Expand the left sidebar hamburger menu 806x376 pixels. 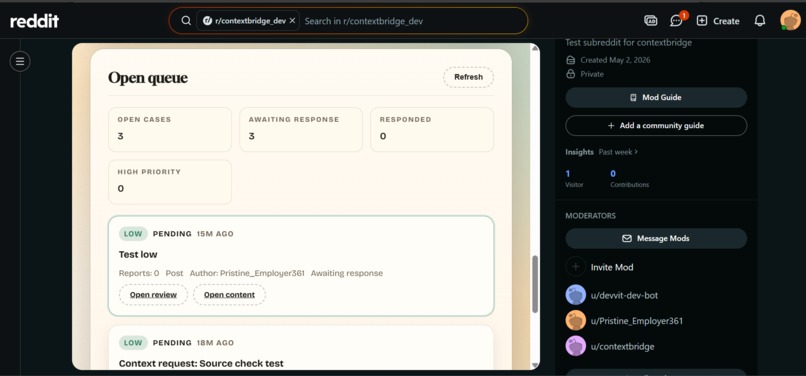pyautogui.click(x=20, y=62)
